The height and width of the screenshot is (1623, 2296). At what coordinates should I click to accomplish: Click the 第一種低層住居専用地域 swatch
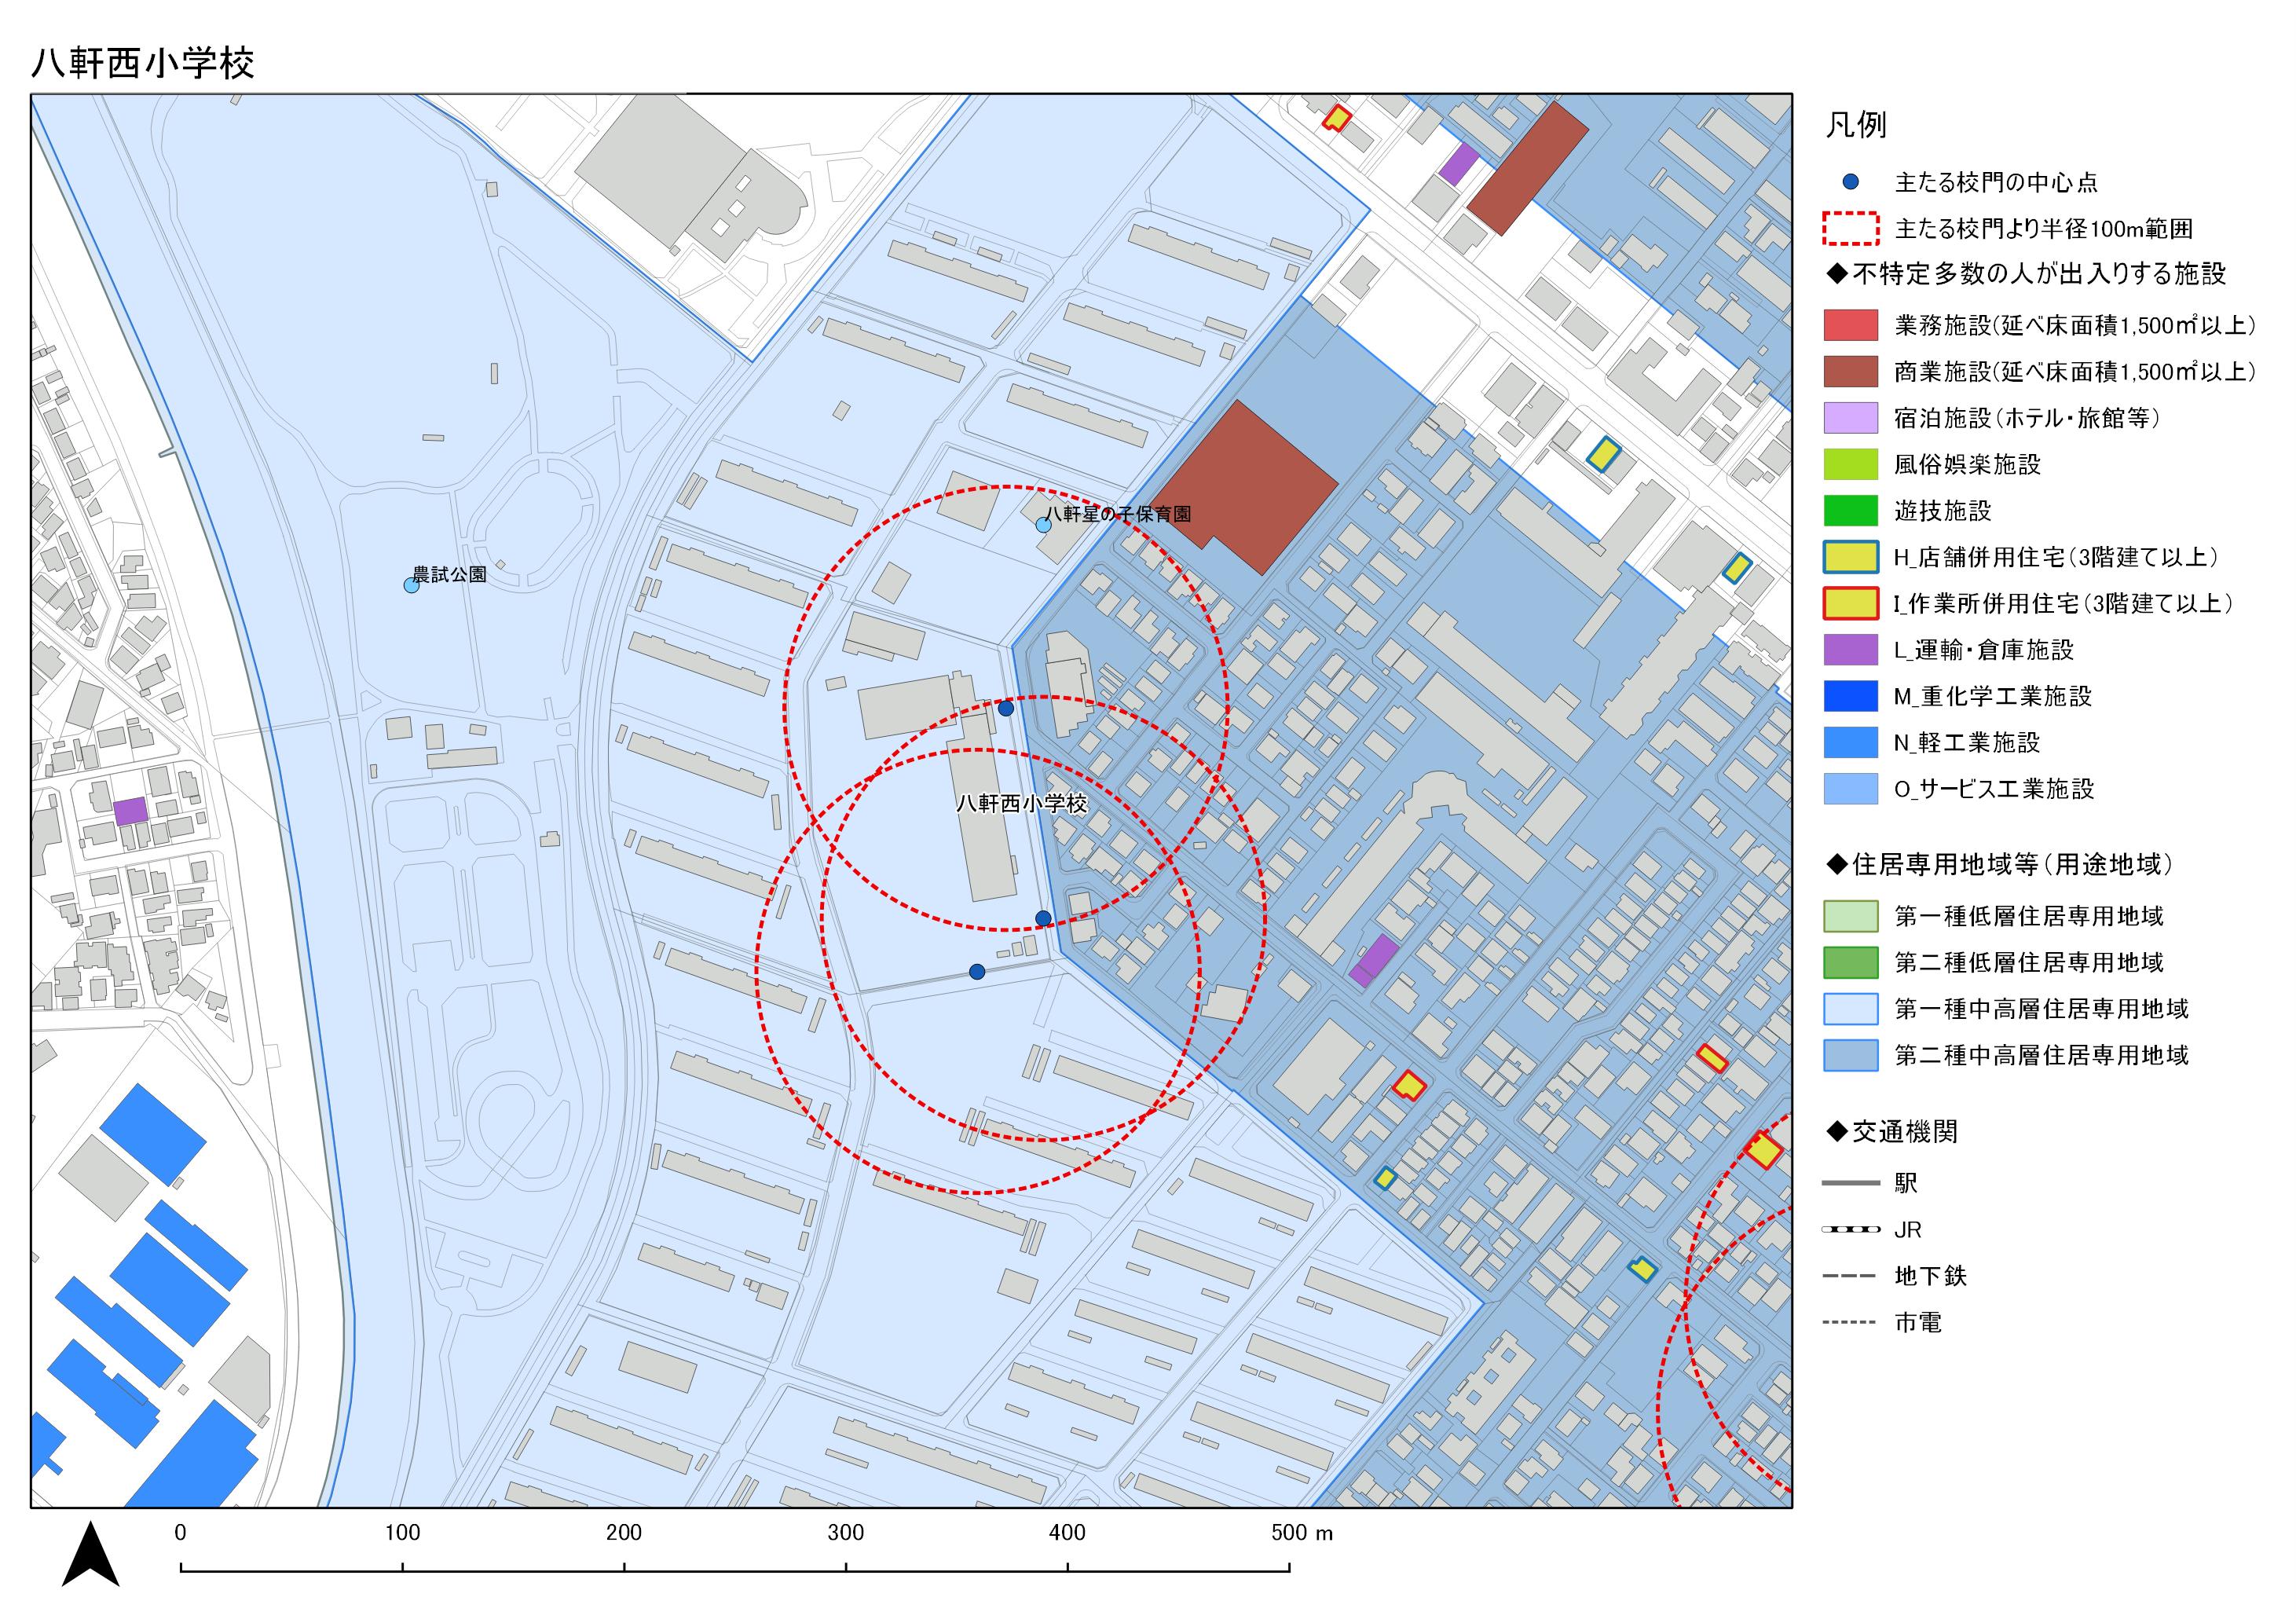tap(1850, 916)
